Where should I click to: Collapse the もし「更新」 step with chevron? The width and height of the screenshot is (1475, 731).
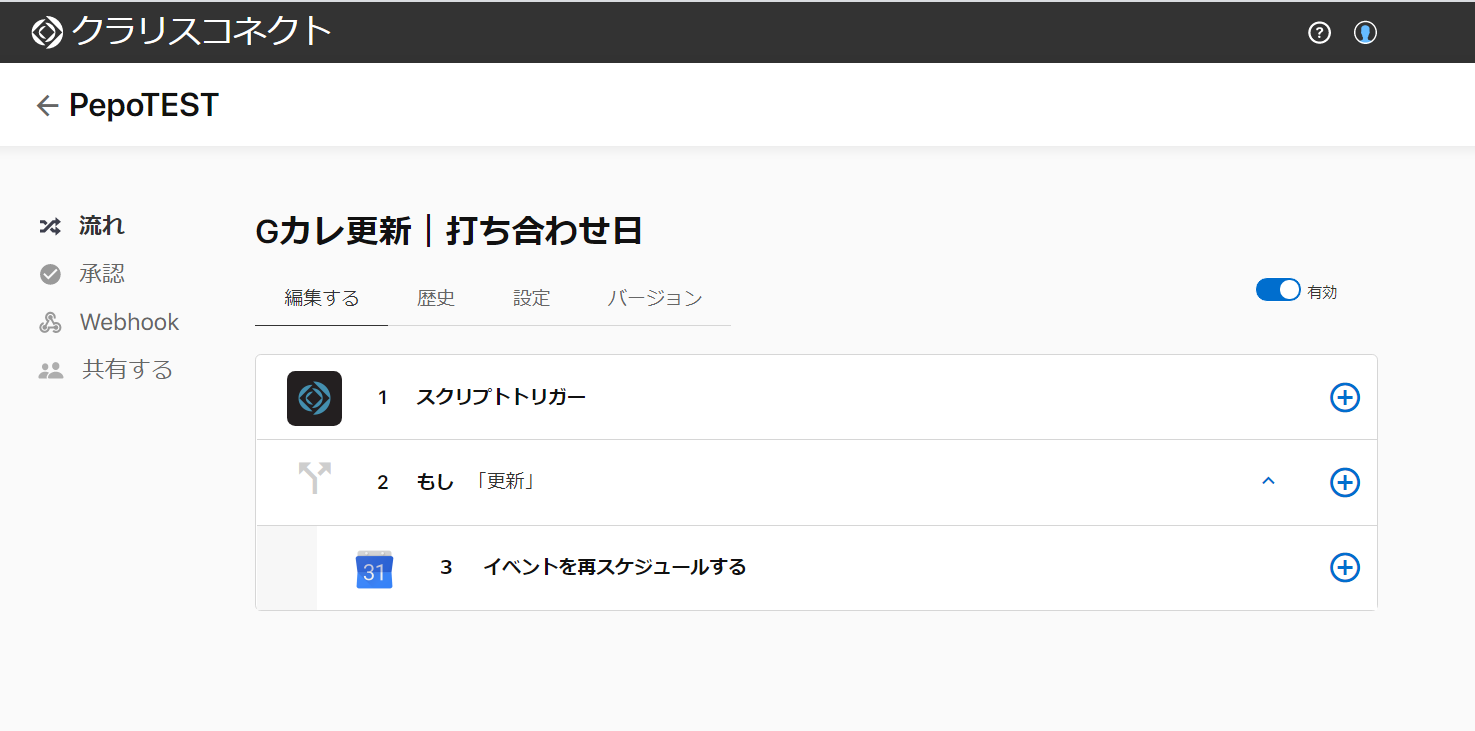click(x=1268, y=482)
